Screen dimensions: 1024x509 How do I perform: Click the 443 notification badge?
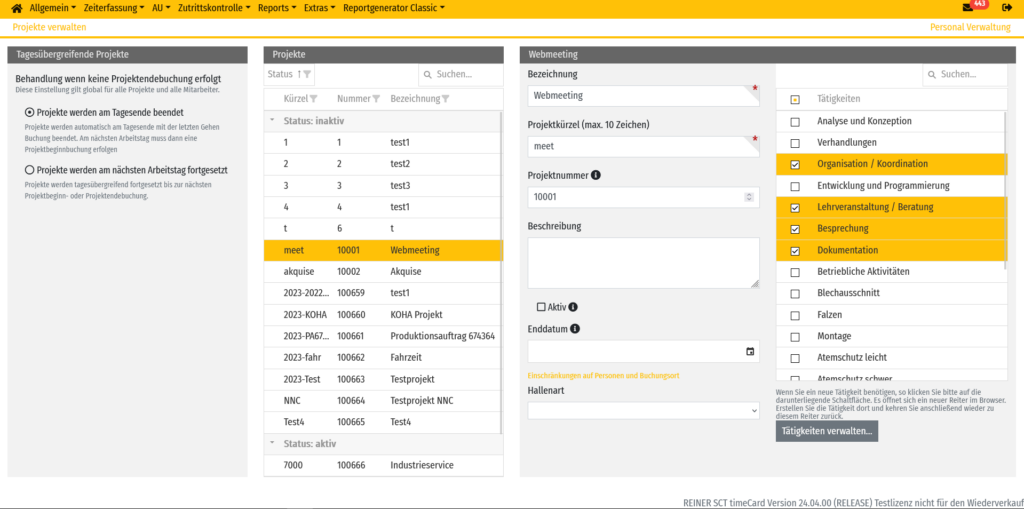click(x=980, y=4)
